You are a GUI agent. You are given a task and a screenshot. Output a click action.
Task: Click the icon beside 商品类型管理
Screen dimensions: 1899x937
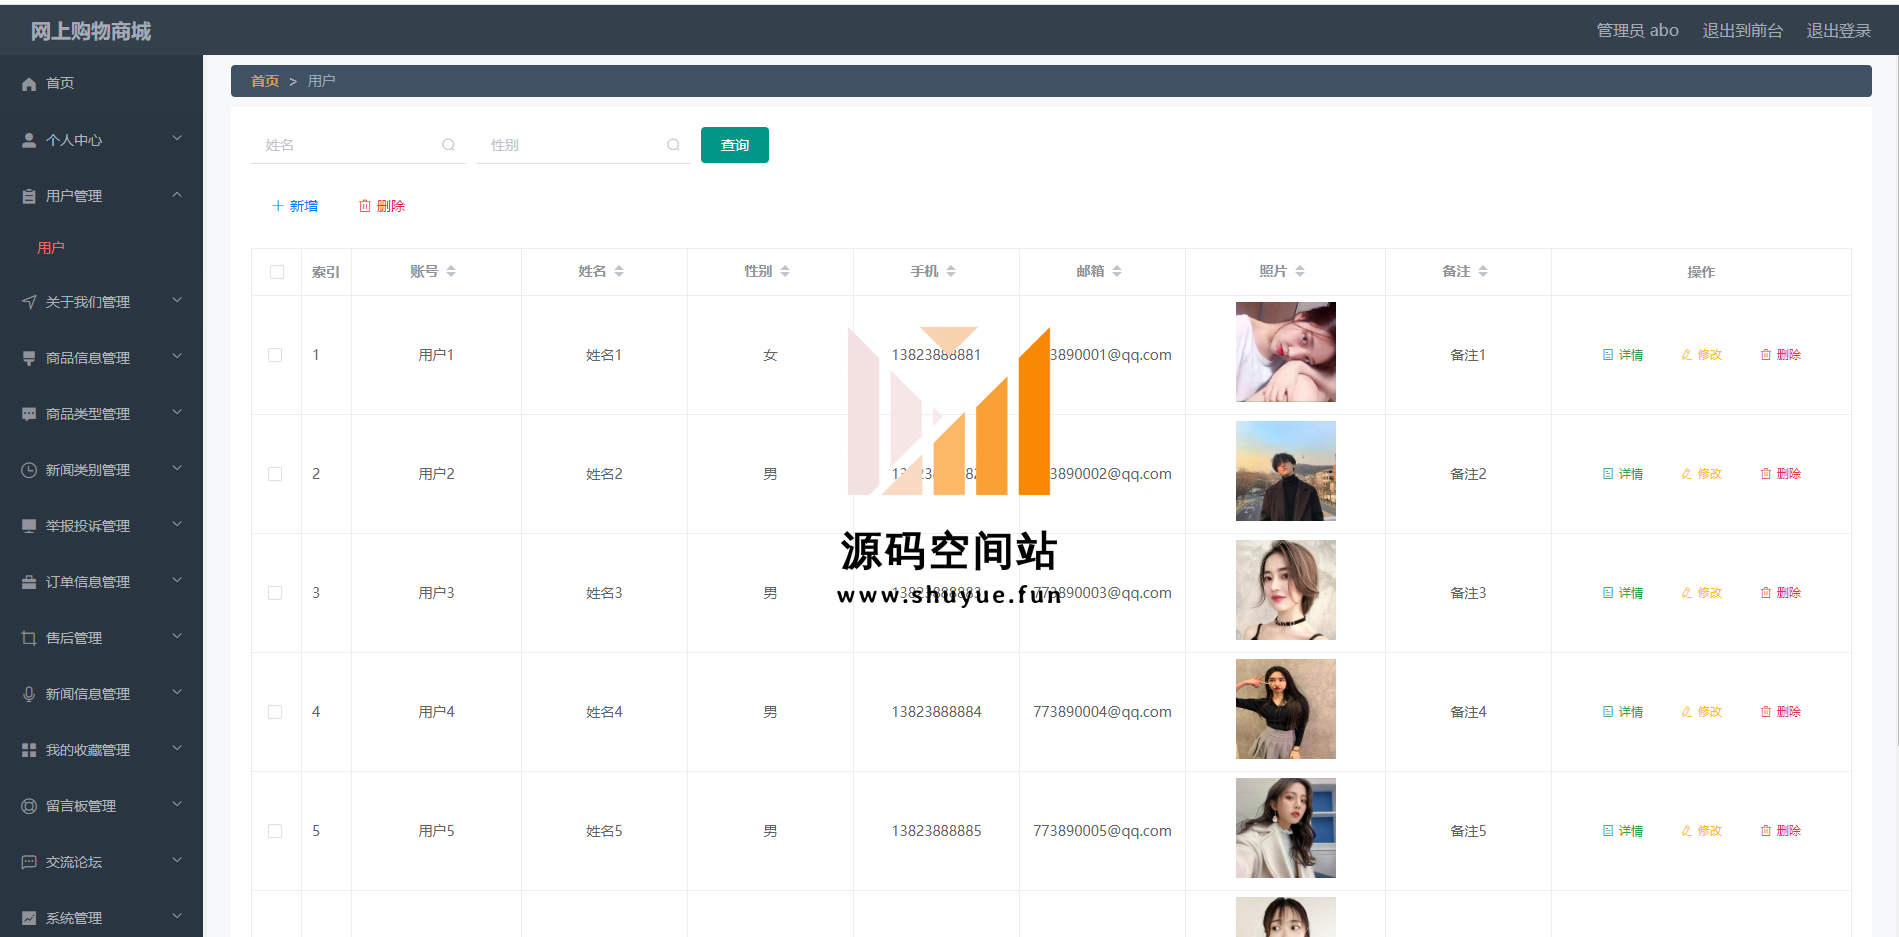[x=29, y=414]
